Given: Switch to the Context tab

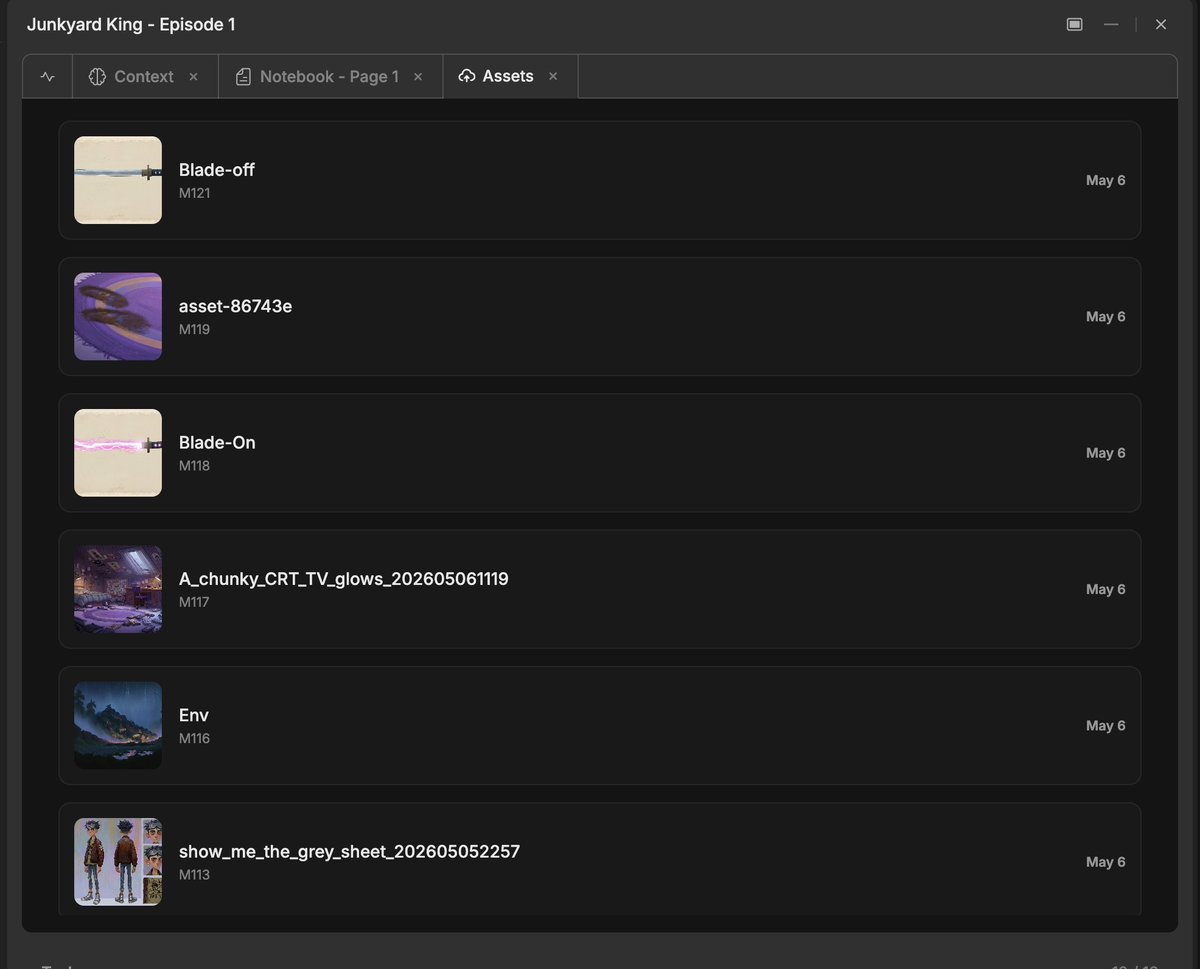Looking at the screenshot, I should (145, 77).
